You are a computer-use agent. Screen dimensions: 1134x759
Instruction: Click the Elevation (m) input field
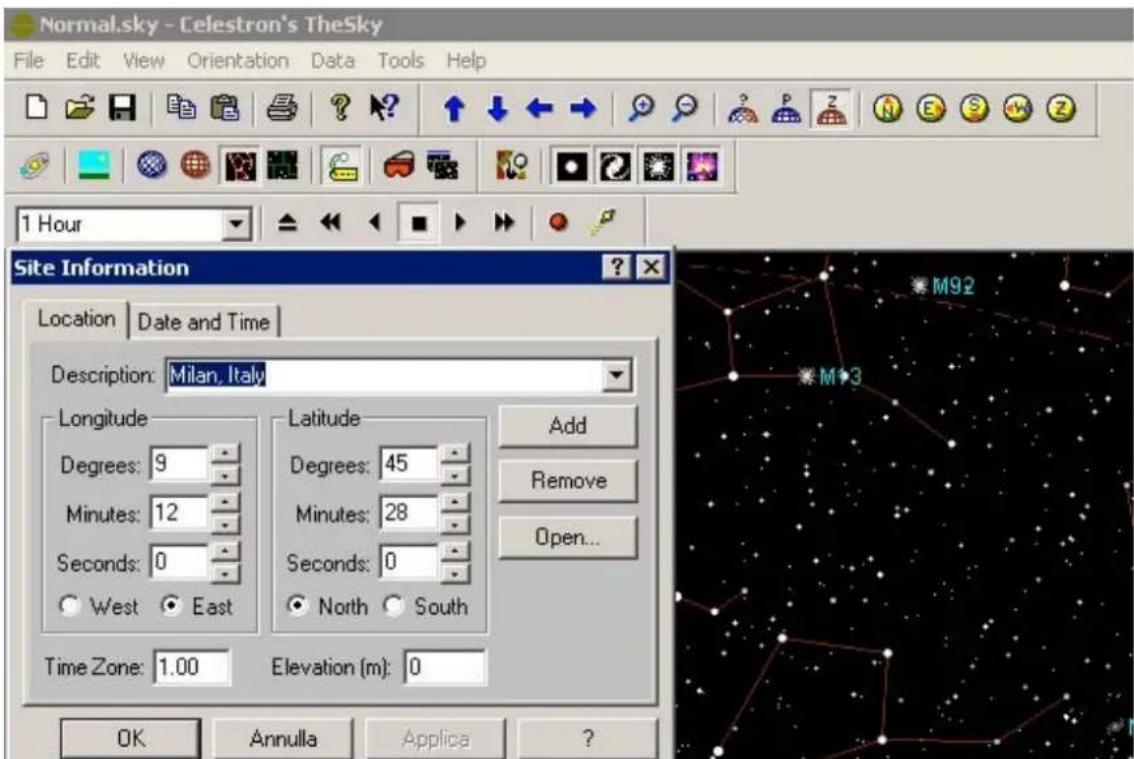(445, 666)
